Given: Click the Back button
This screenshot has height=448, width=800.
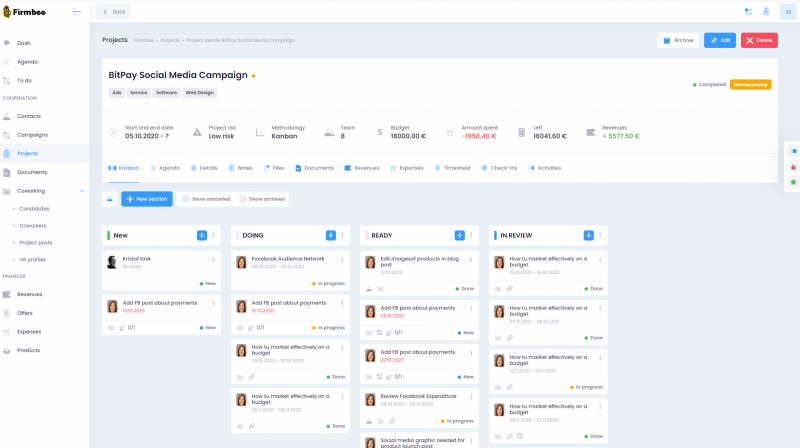Looking at the screenshot, I should [113, 12].
